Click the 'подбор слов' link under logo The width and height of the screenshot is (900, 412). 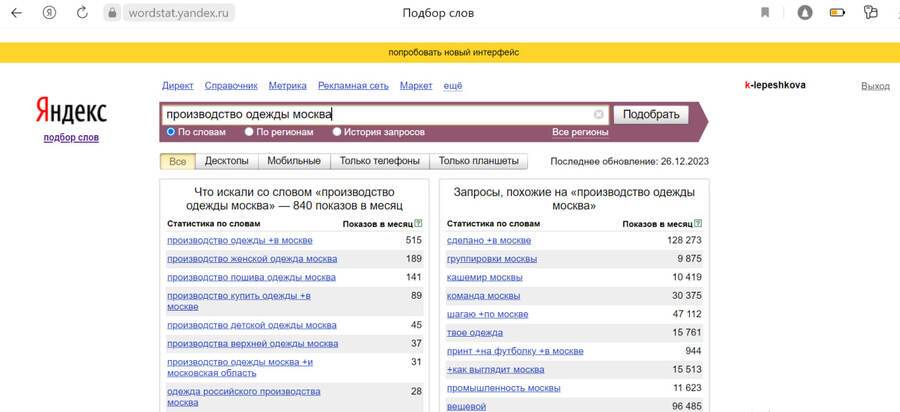[71, 138]
